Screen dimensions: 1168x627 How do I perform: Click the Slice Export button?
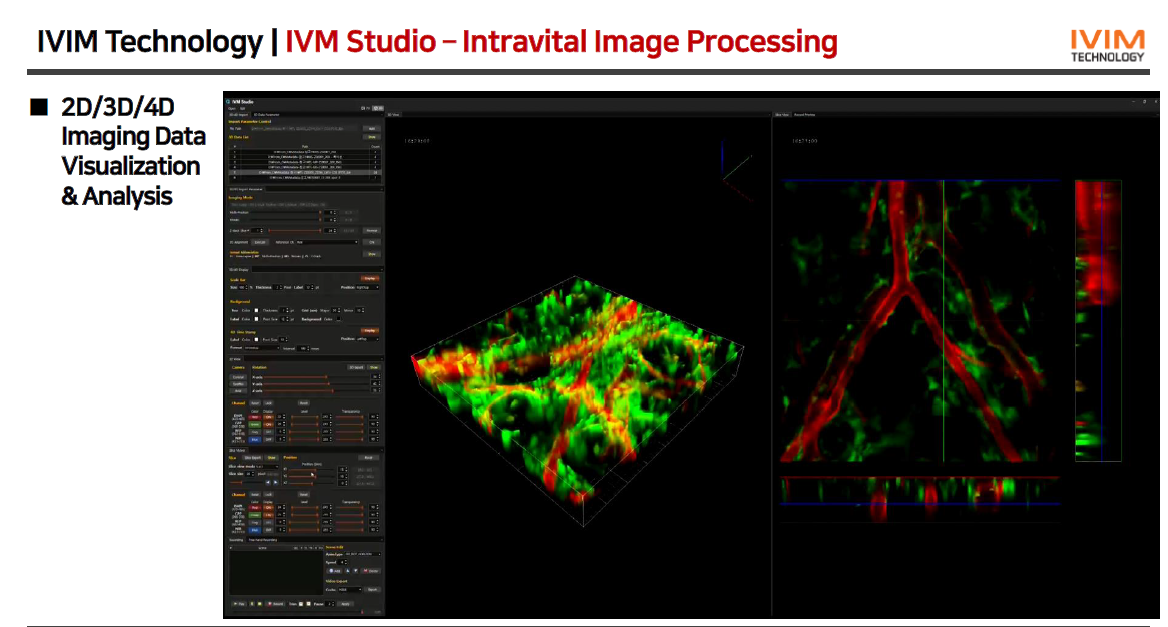point(253,458)
